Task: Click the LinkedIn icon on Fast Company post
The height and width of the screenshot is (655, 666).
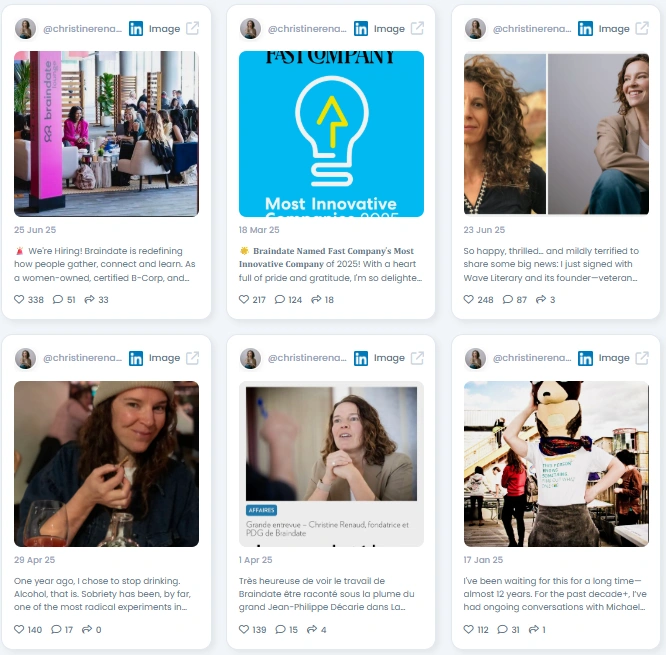Action: (361, 28)
